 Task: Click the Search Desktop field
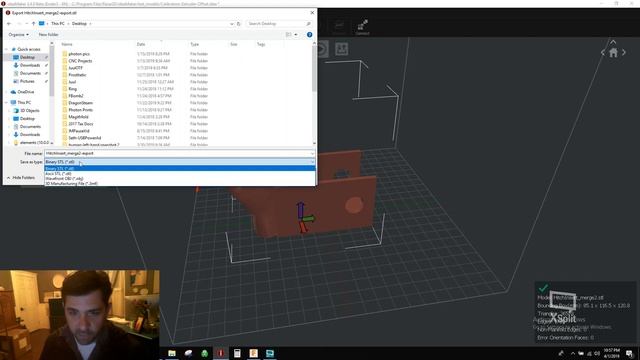(279, 24)
